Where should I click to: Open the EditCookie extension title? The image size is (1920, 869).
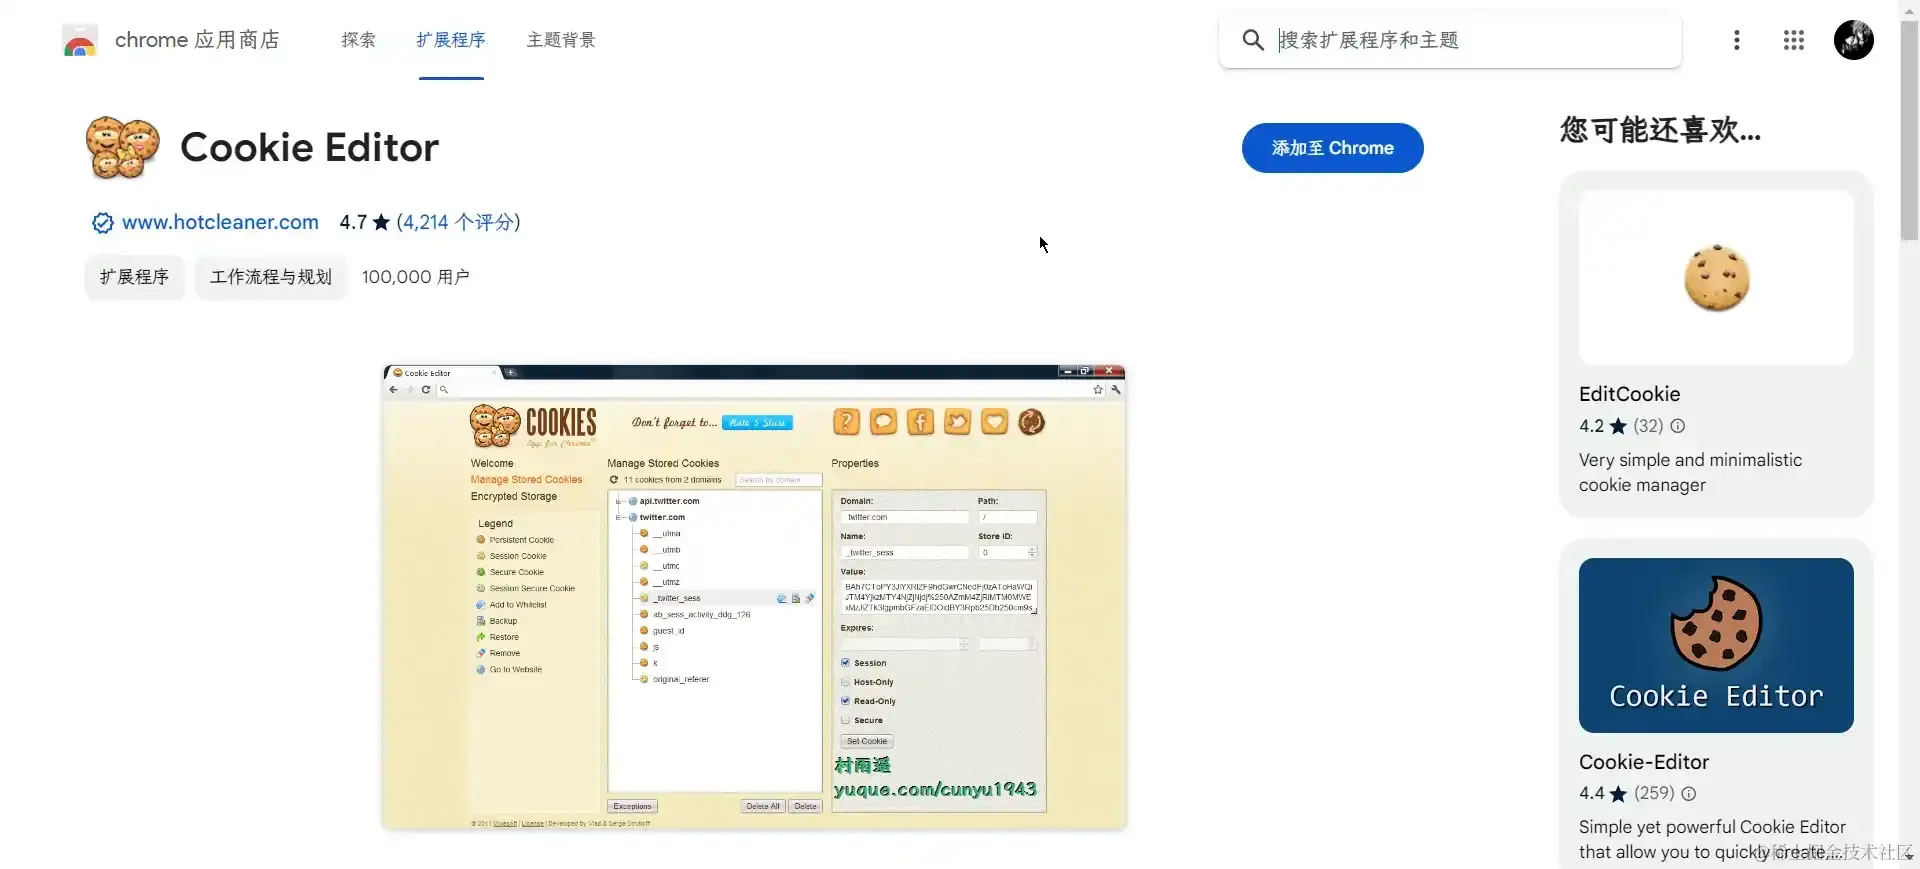pos(1629,394)
